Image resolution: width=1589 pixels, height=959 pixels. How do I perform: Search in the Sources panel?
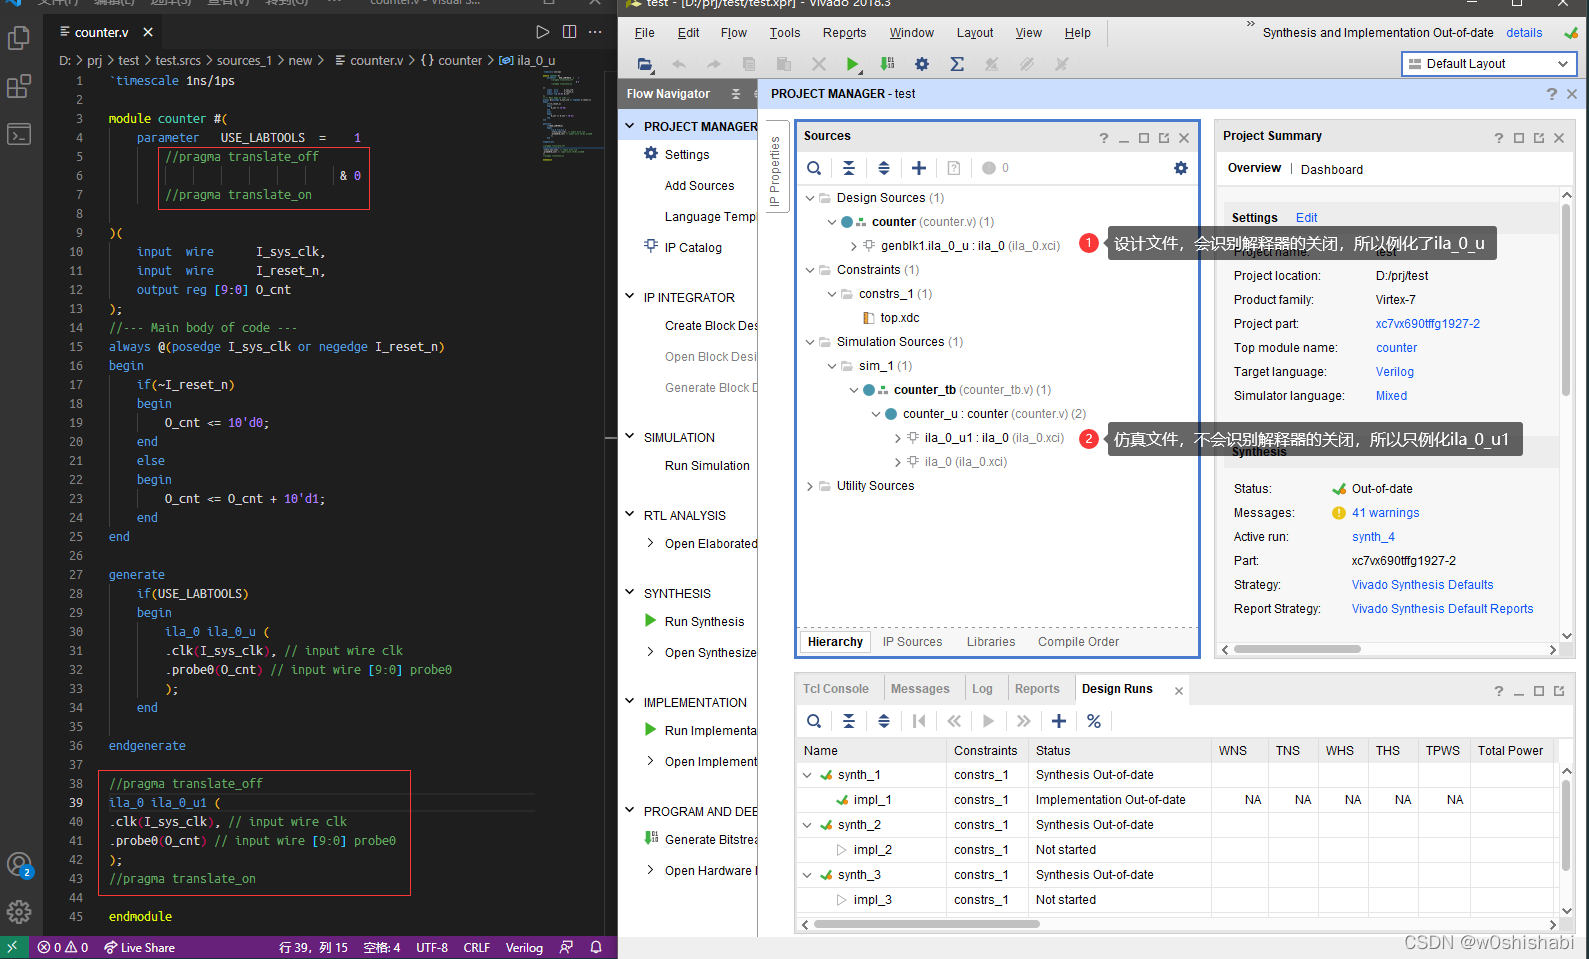(814, 168)
